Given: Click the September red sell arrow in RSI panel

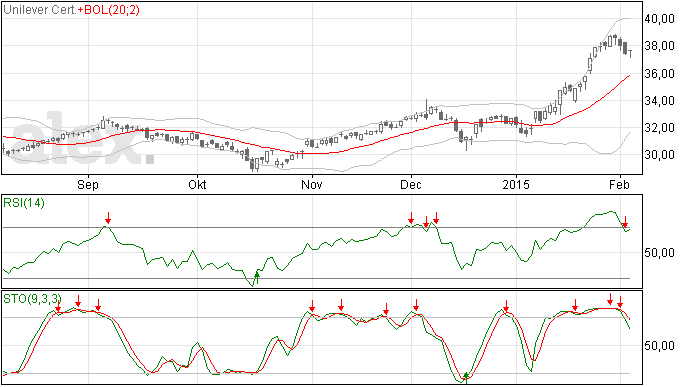Looking at the screenshot, I should pos(108,217).
